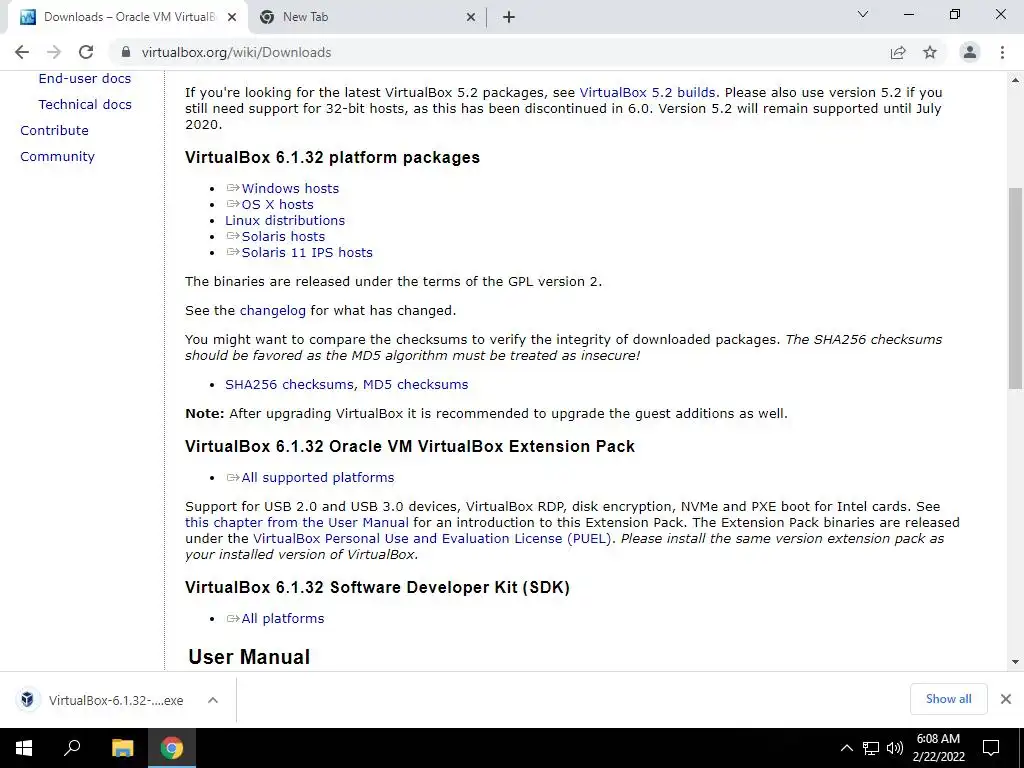Click the VirtualBox installer file icon
Image resolution: width=1024 pixels, height=768 pixels.
[27, 699]
